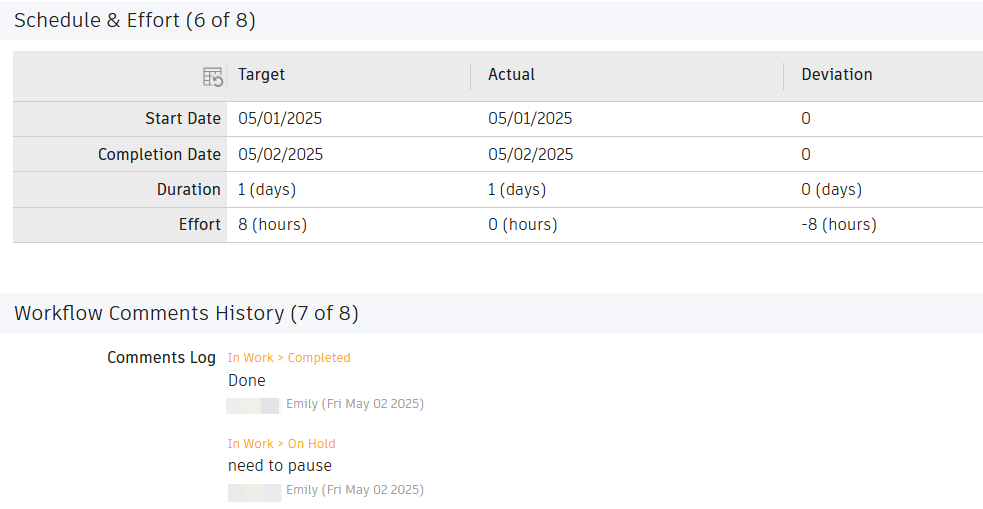
Task: Click the "need to pause" comment text
Action: [280, 466]
